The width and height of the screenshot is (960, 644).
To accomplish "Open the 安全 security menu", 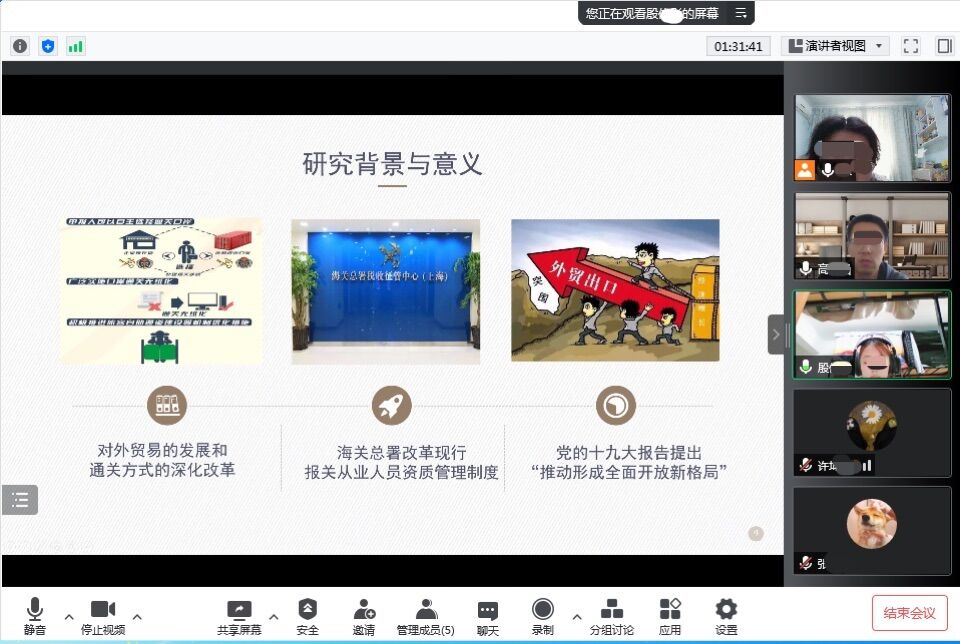I will tap(308, 616).
